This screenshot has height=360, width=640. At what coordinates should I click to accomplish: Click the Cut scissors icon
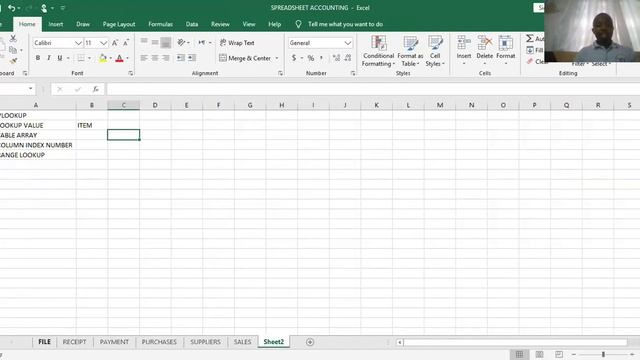click(x=13, y=39)
